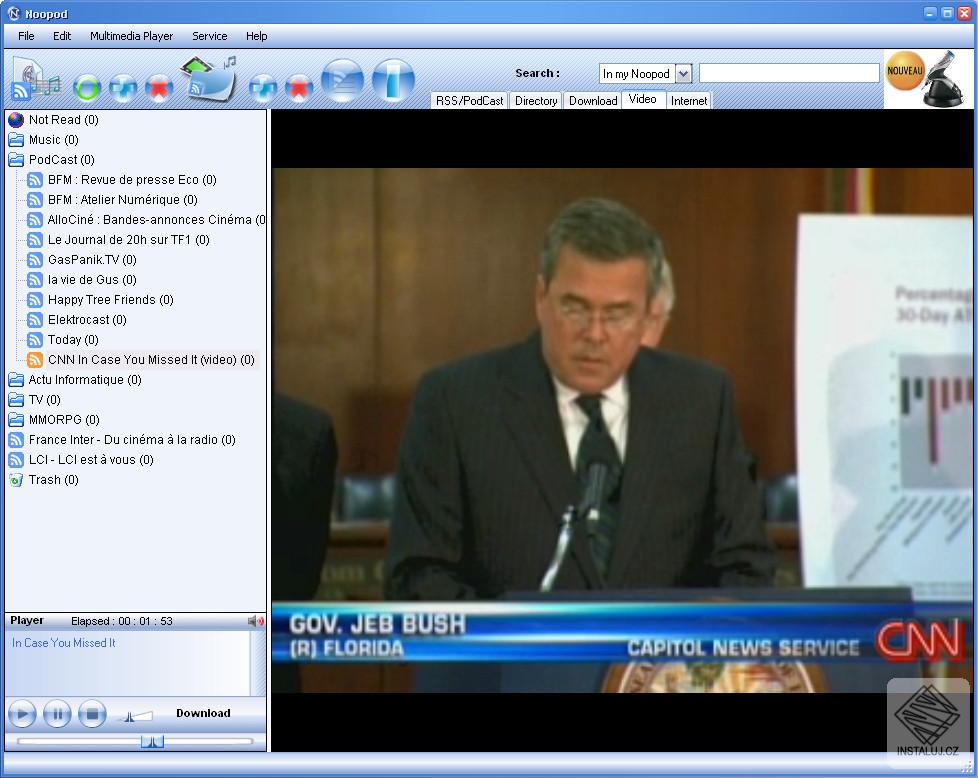Open the 'In Case You Missed It' link

(64, 643)
